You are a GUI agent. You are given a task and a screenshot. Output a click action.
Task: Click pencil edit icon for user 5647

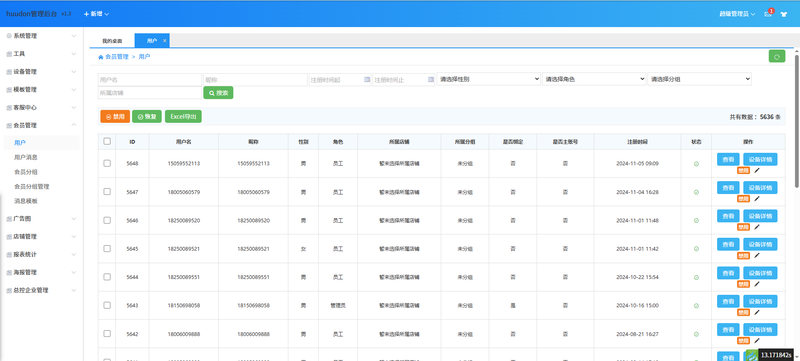(757, 199)
